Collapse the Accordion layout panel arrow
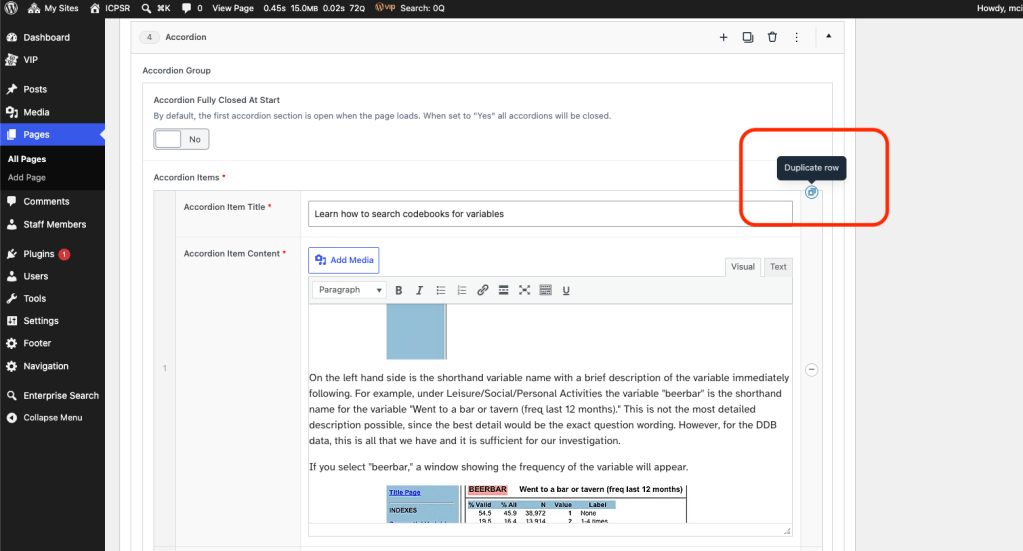Viewport: 1023px width, 551px height. pyautogui.click(x=829, y=37)
